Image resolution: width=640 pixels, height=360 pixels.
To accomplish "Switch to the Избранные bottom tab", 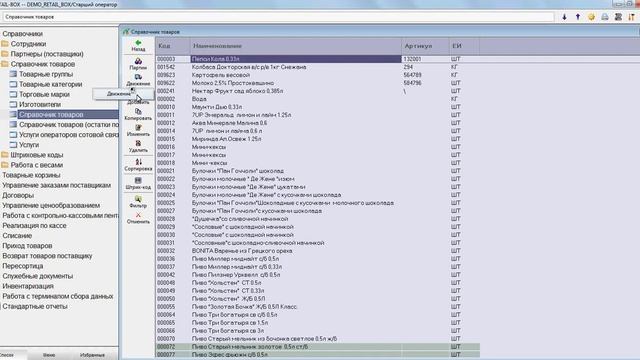I will (x=92, y=355).
